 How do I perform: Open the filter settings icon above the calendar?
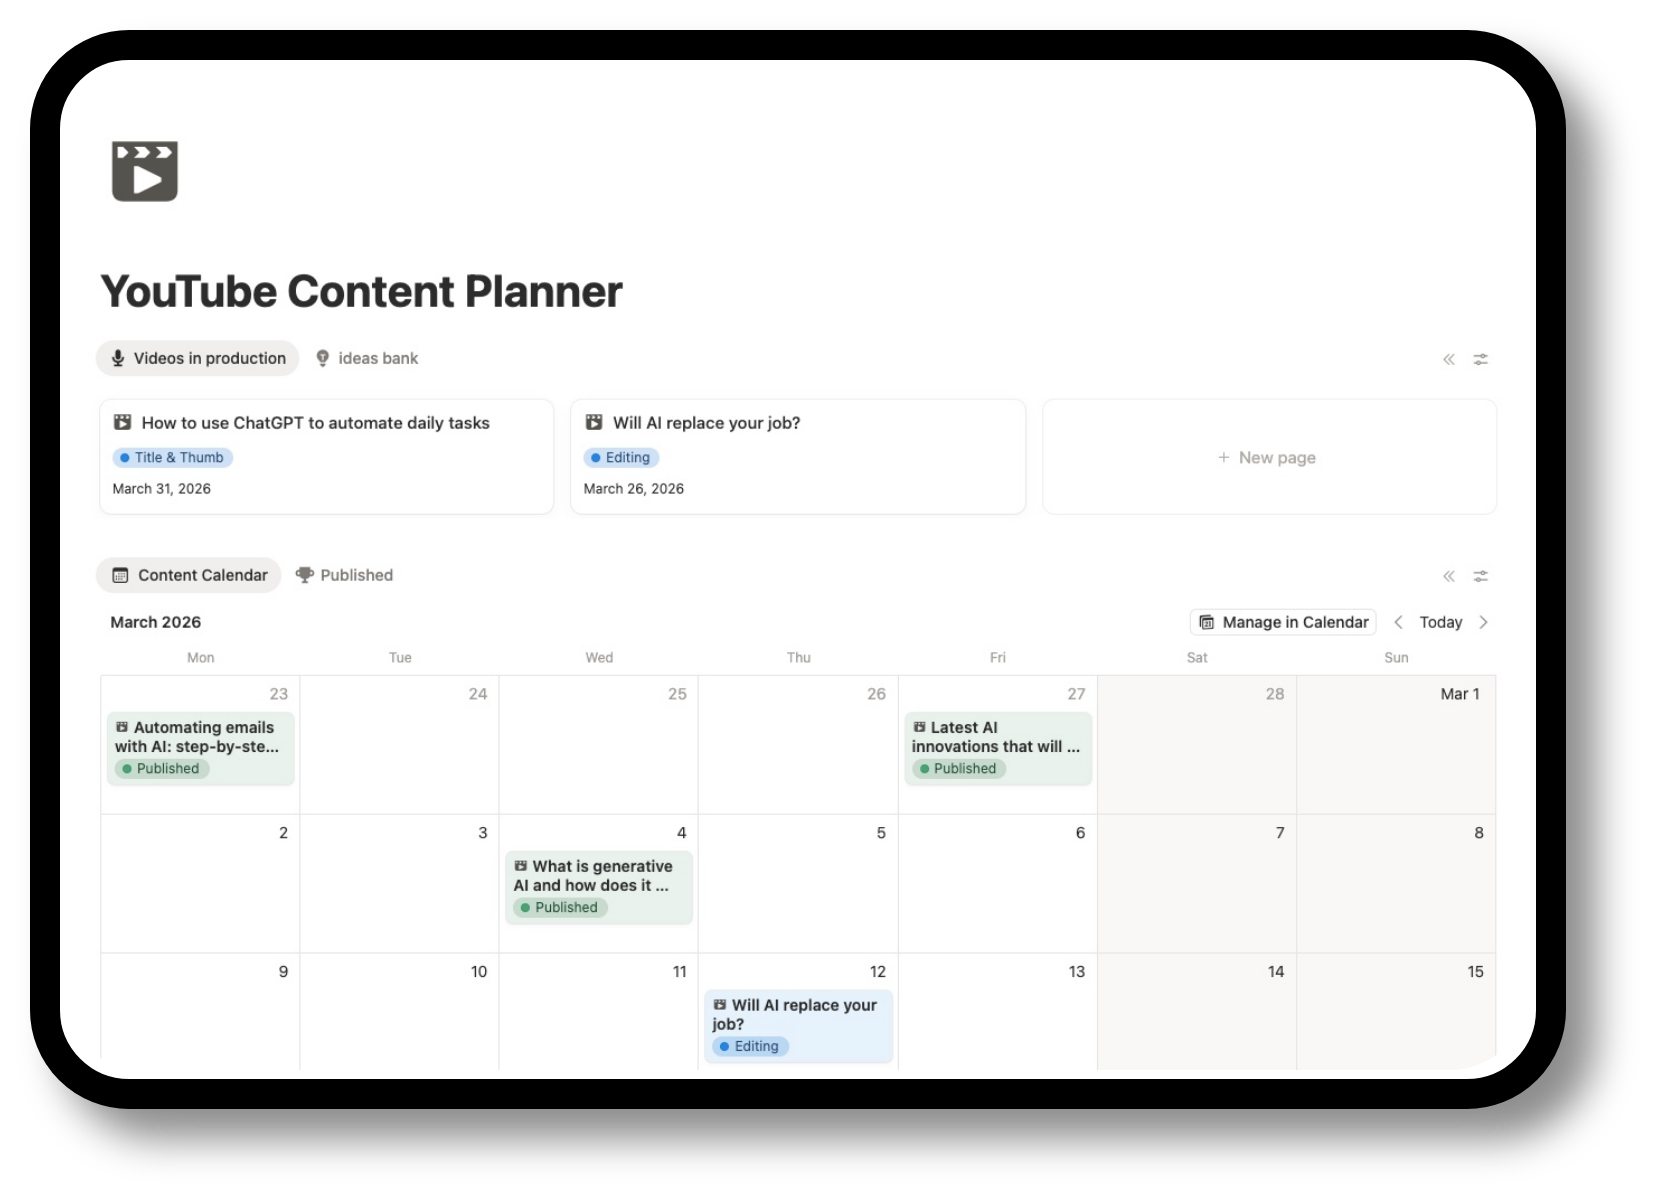[x=1481, y=576]
